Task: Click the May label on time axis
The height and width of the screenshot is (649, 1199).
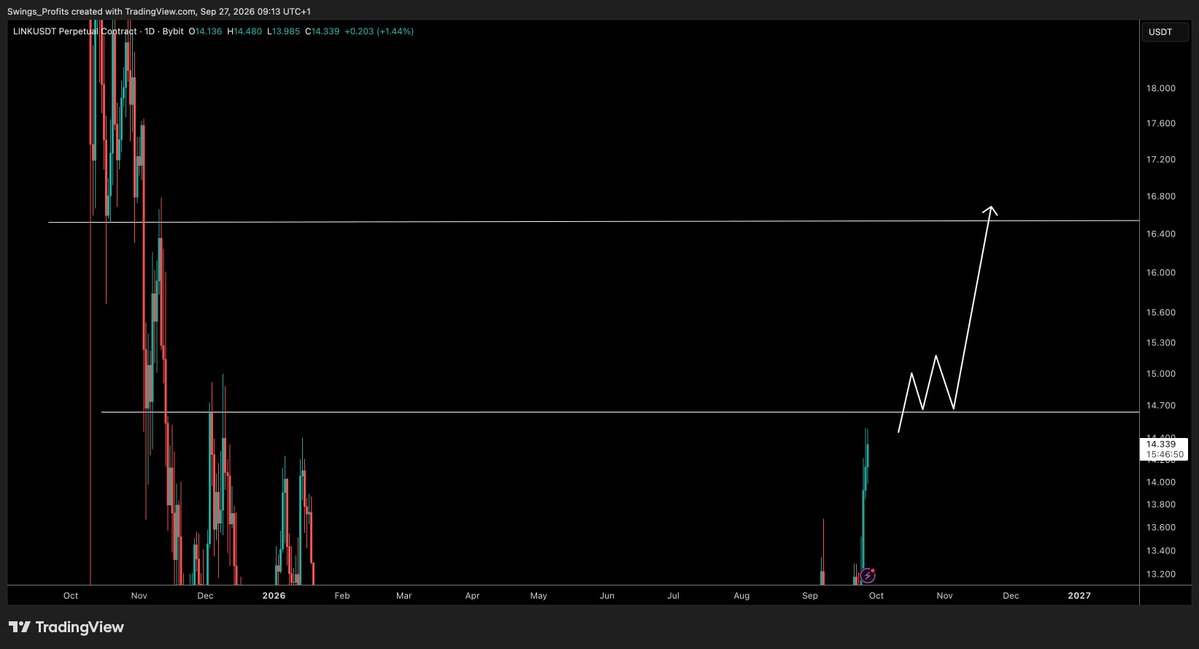Action: coord(538,595)
